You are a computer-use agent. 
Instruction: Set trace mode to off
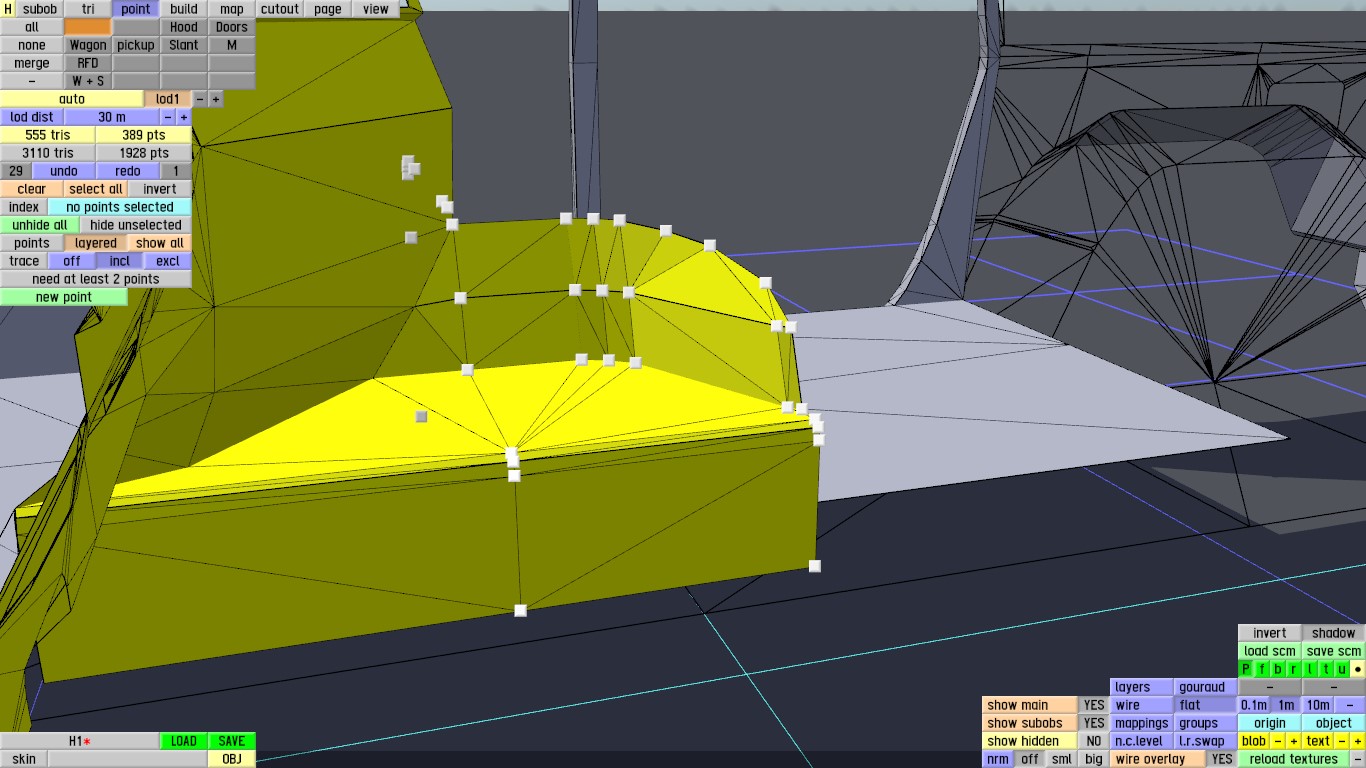coord(72,261)
